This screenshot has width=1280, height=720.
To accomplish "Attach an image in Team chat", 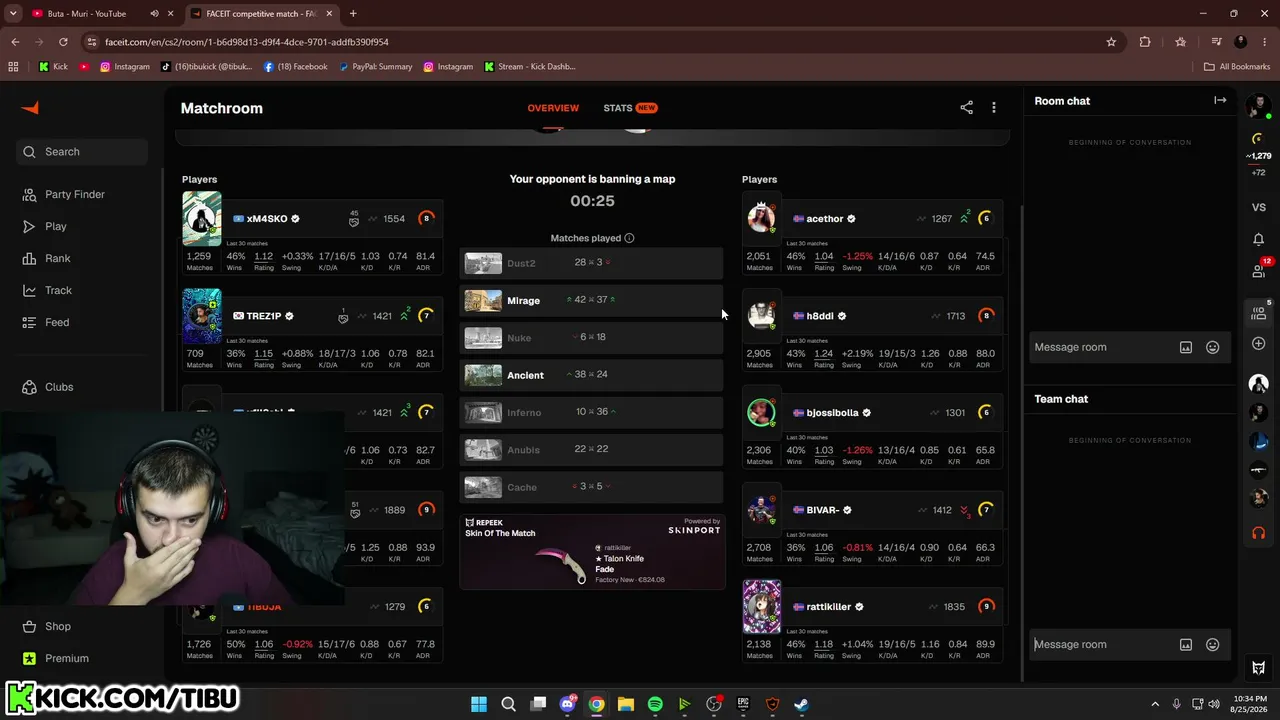I will (1186, 645).
